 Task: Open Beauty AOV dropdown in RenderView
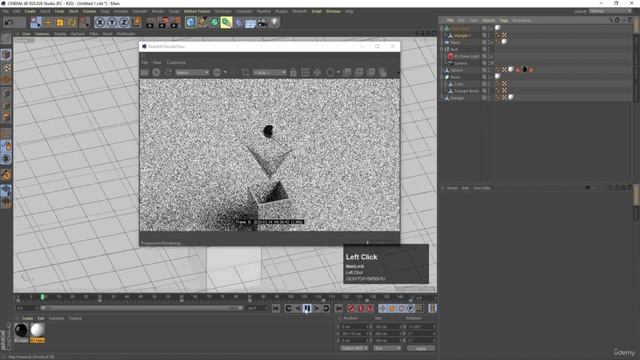click(192, 73)
